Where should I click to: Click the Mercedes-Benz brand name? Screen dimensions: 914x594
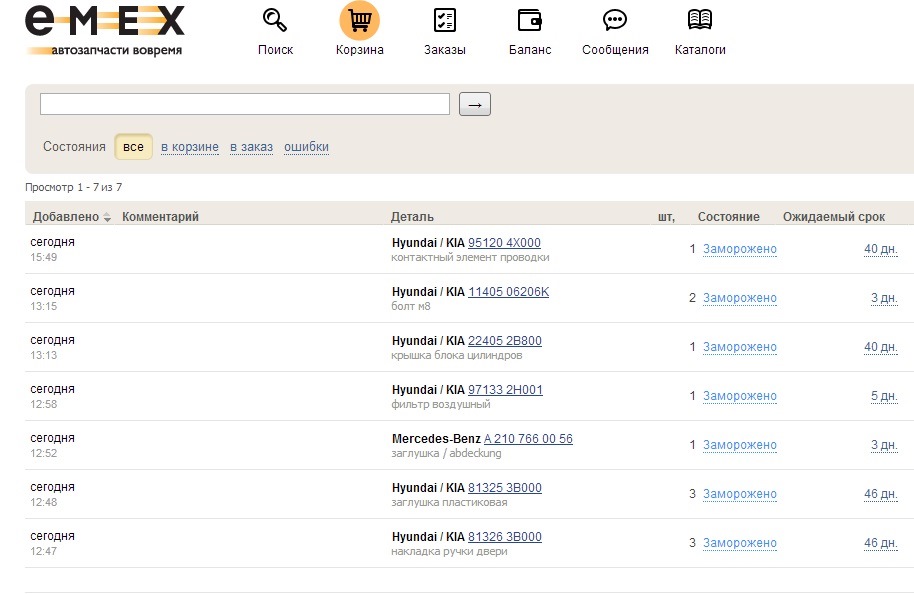[436, 438]
